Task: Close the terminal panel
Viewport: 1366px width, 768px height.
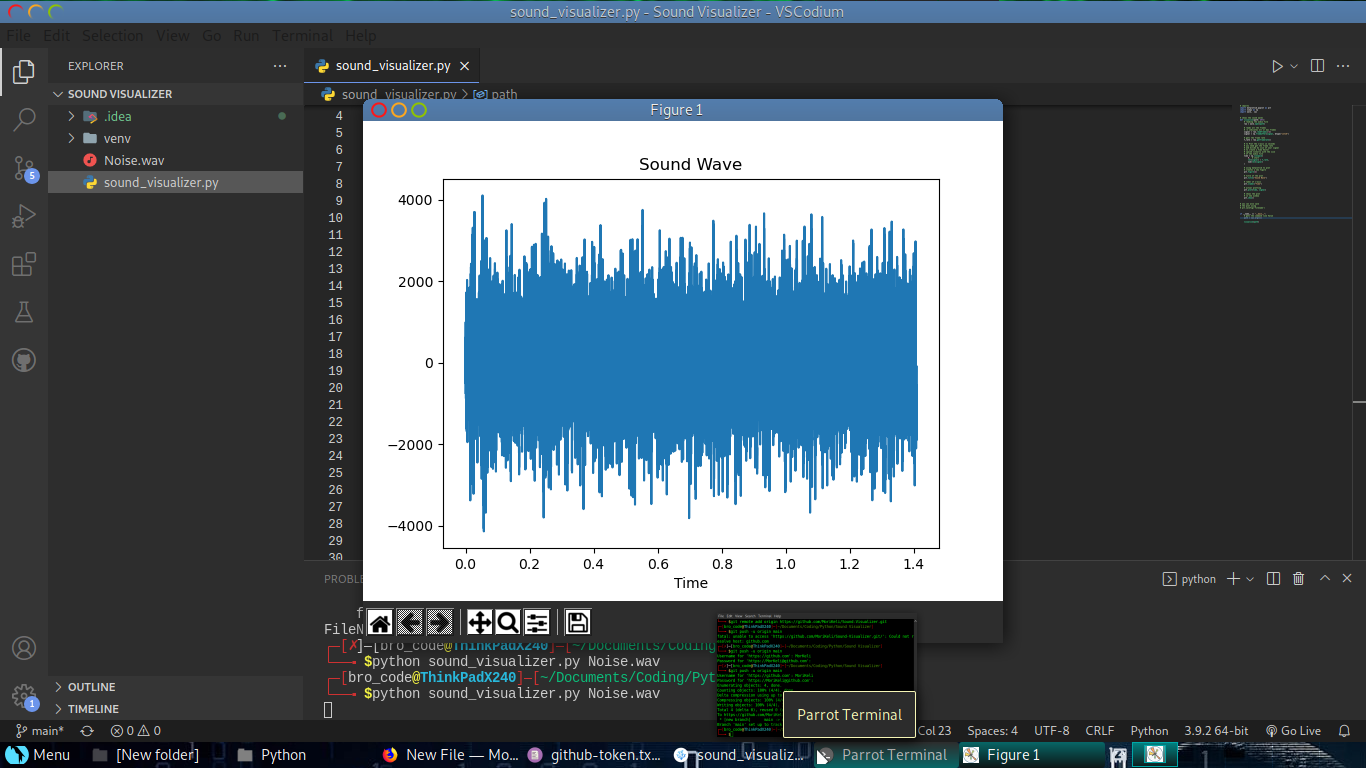Action: (x=1348, y=579)
